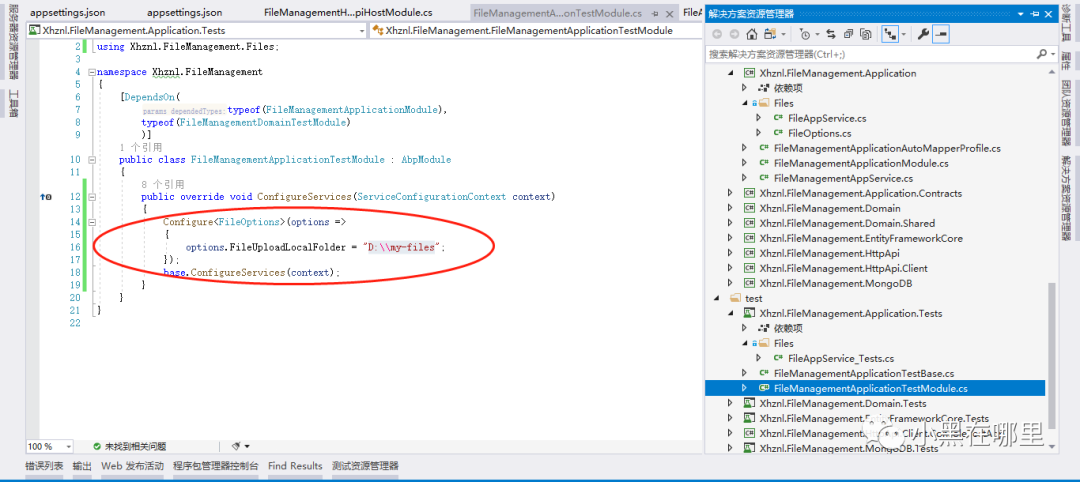Screen dimensions: 1080x482
Task: Click the '8 个引用' CodeLens link
Action: point(163,185)
